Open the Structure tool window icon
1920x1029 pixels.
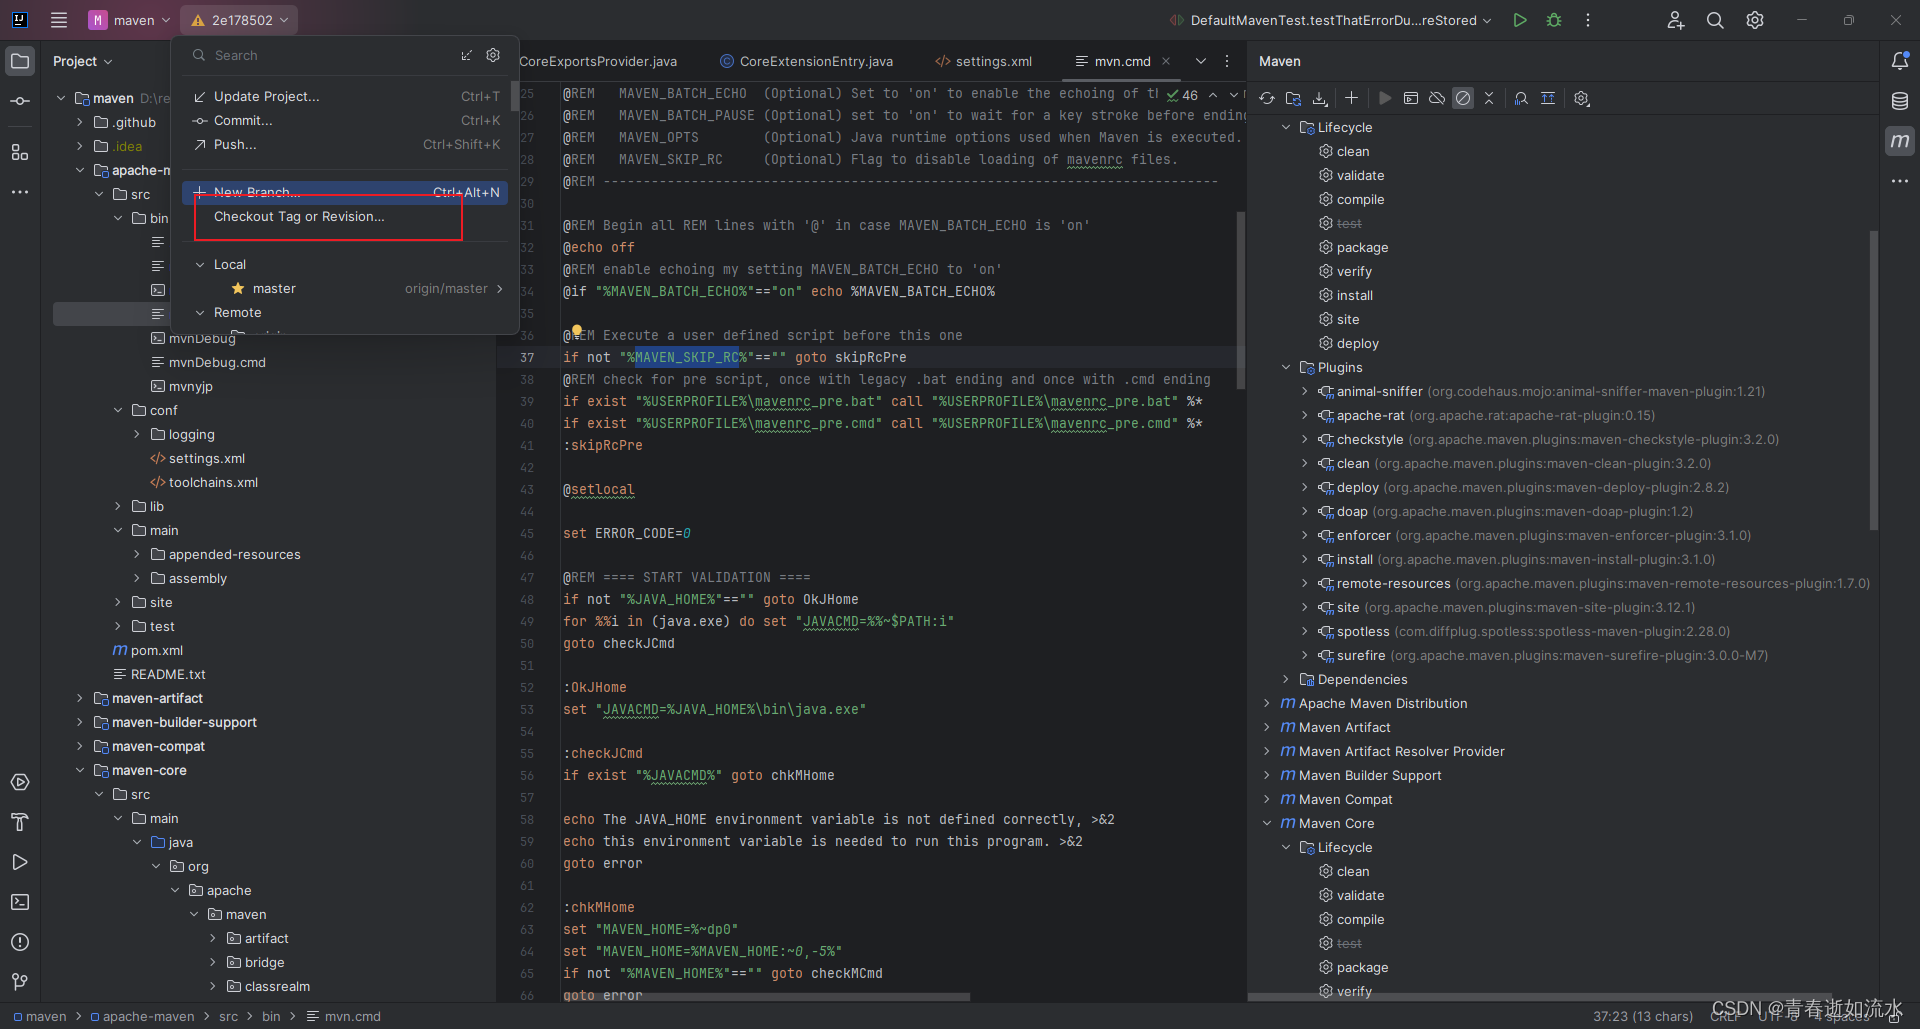click(x=20, y=152)
